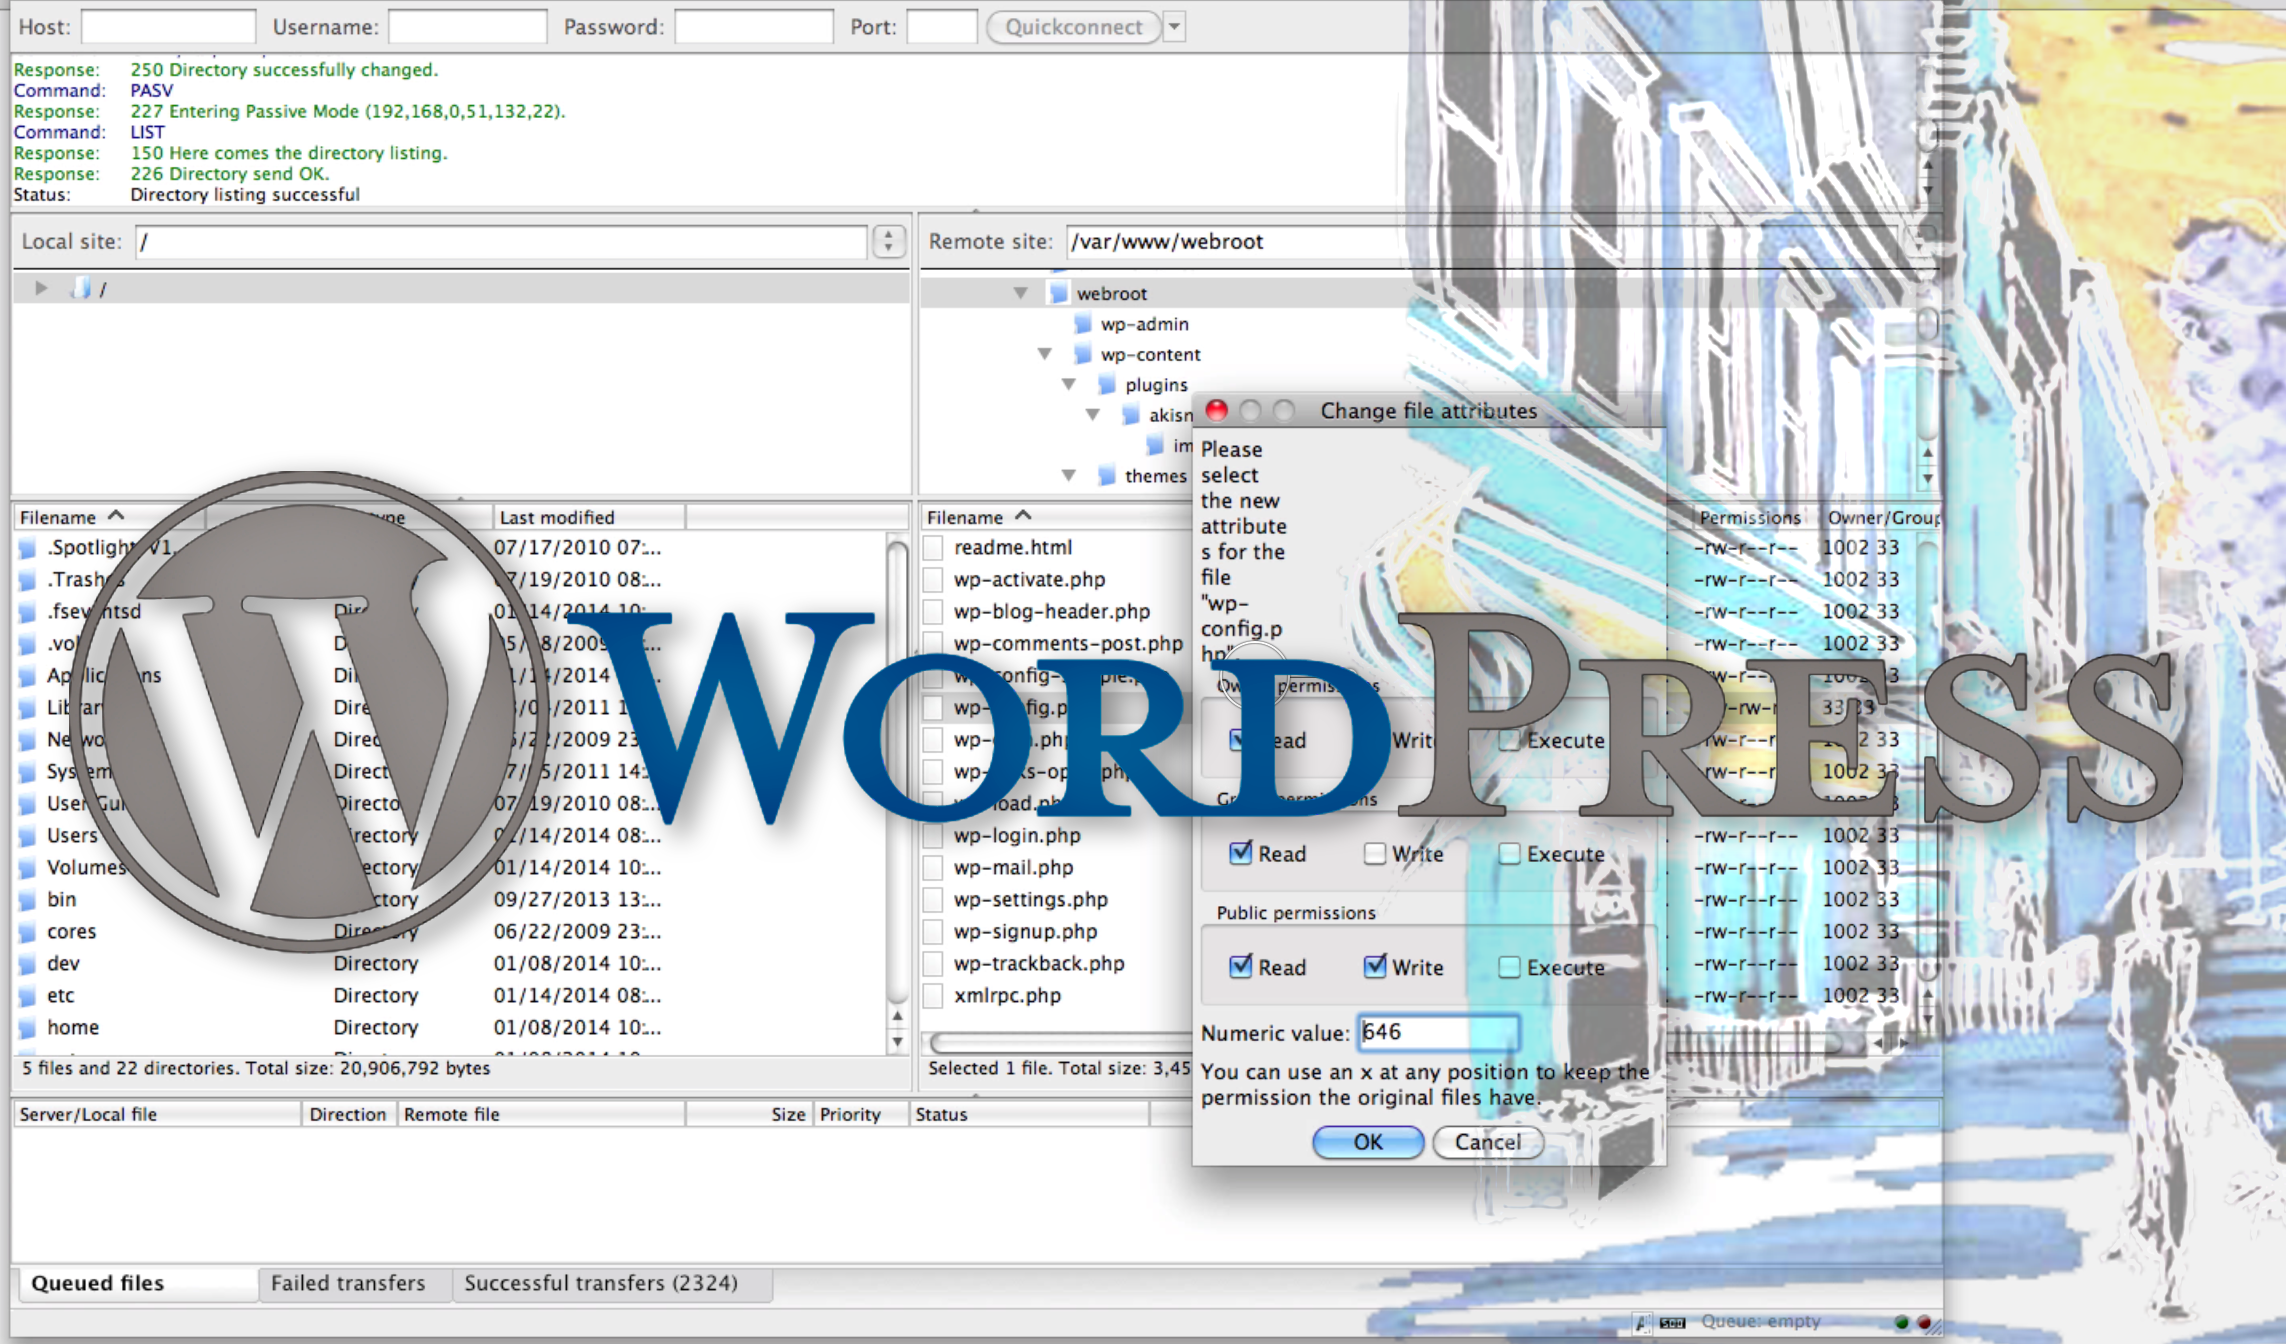Image resolution: width=2286 pixels, height=1344 pixels.
Task: Click the wp-blog-header.php file icon
Action: point(933,612)
